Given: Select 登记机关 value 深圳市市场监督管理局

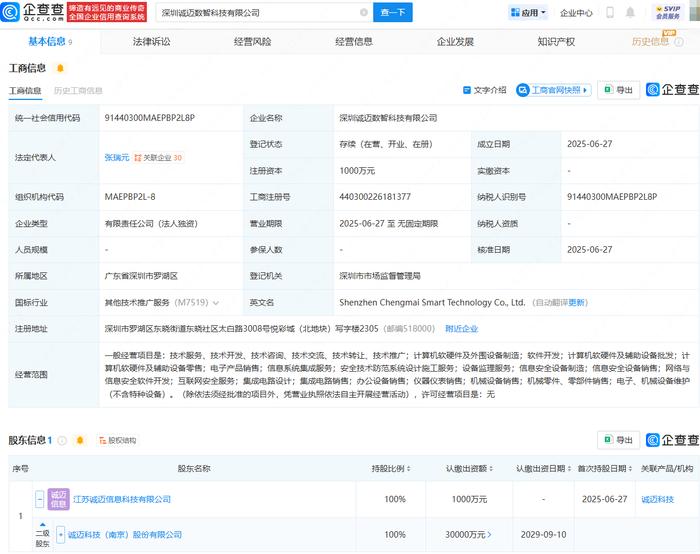Looking at the screenshot, I should tap(380, 276).
